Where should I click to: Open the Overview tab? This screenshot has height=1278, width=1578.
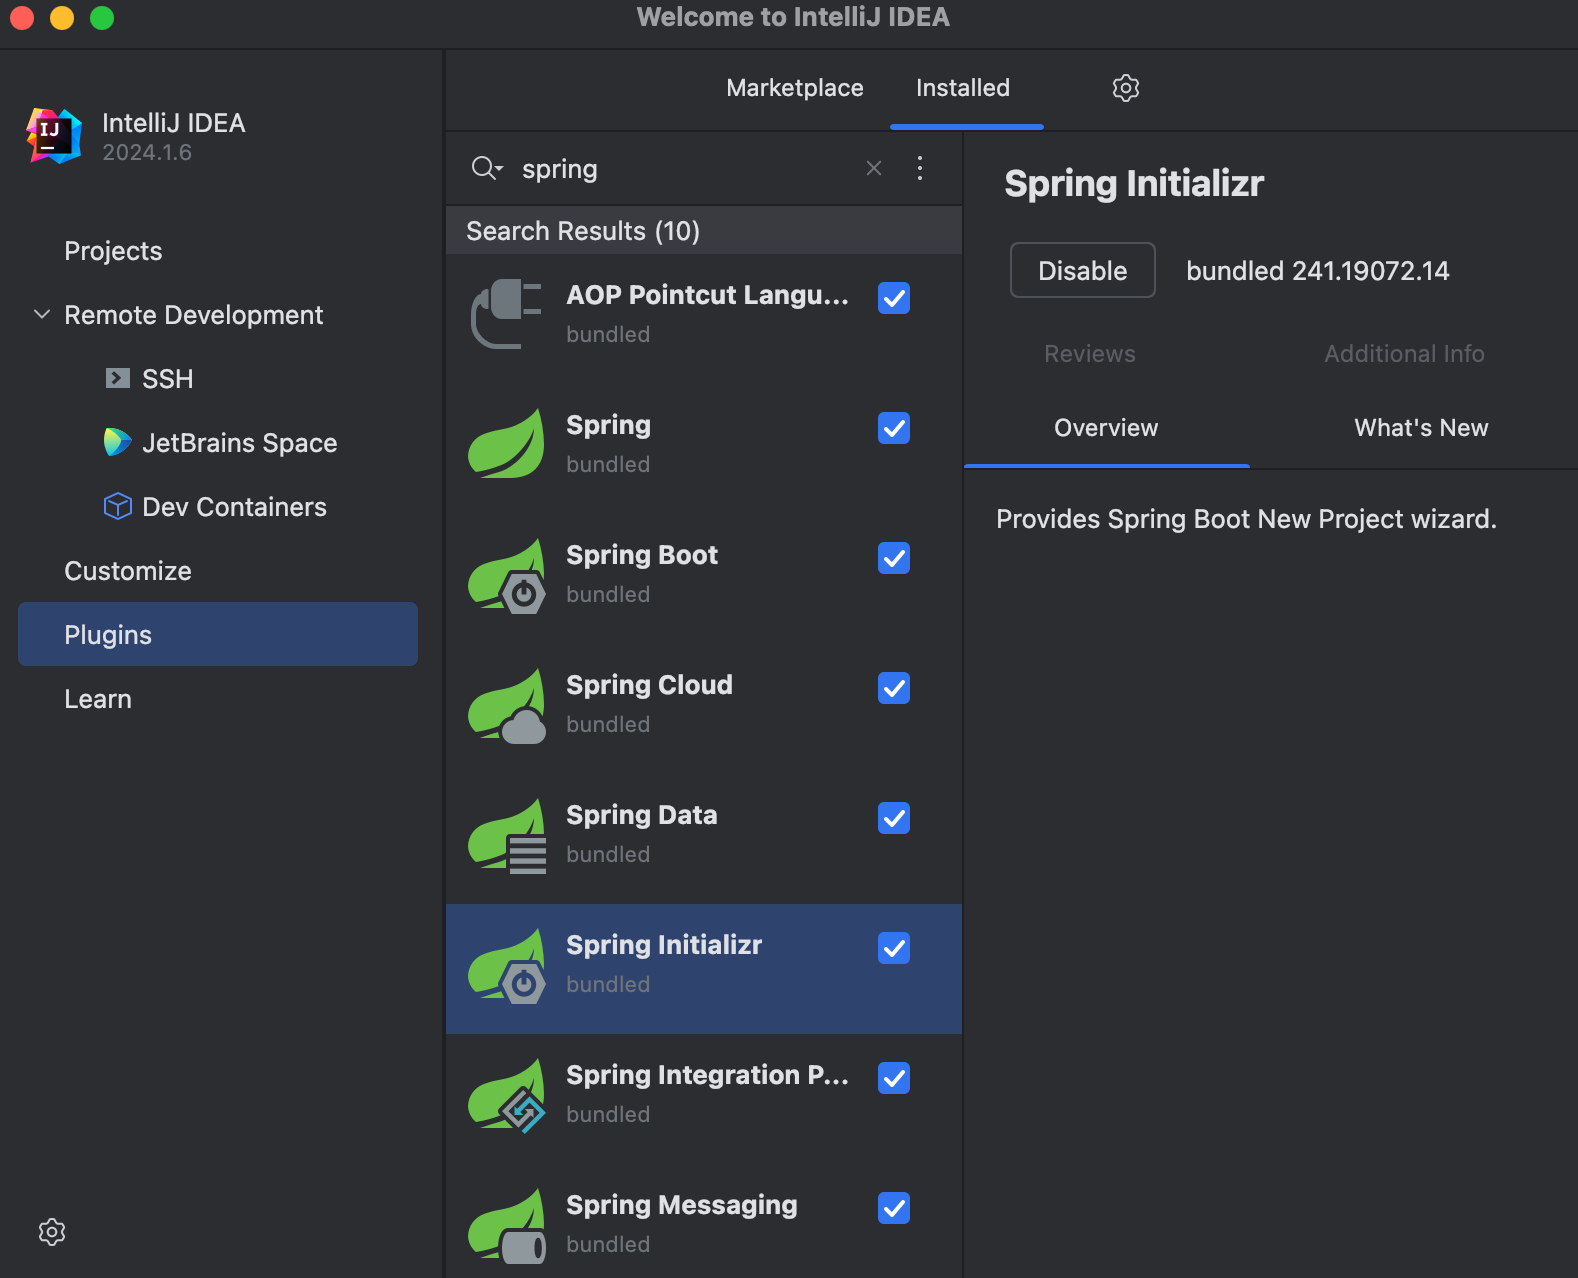coord(1106,428)
